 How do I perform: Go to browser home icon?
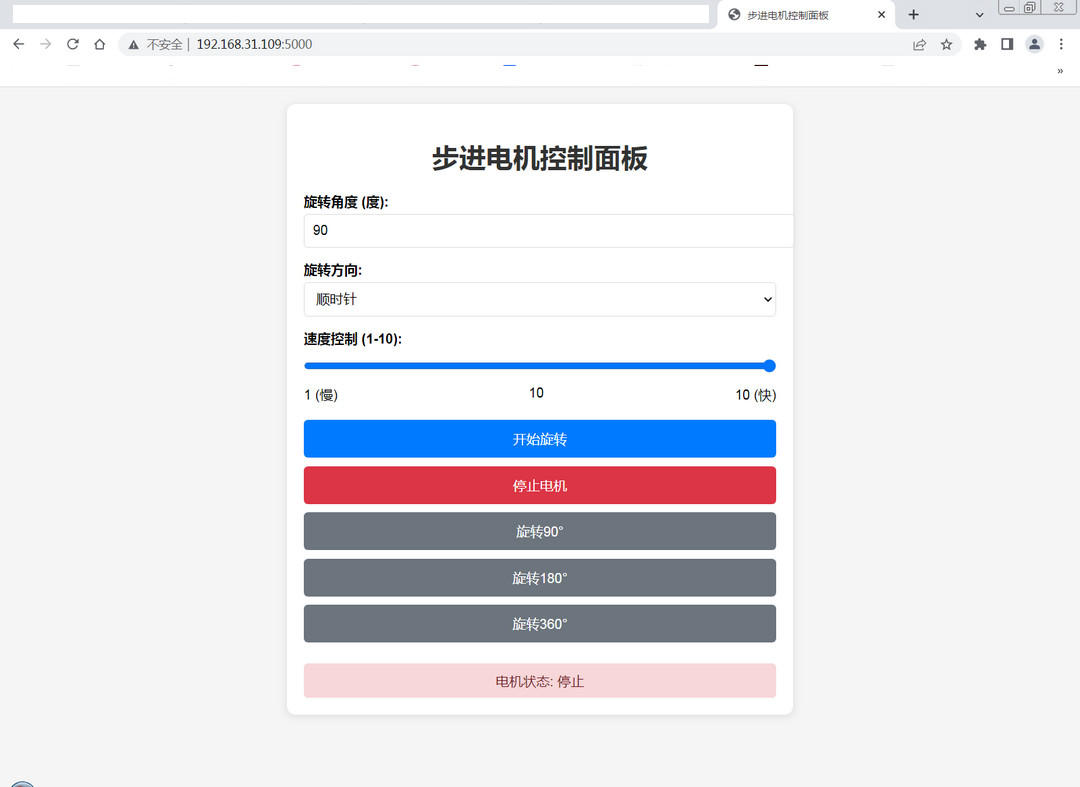[100, 44]
